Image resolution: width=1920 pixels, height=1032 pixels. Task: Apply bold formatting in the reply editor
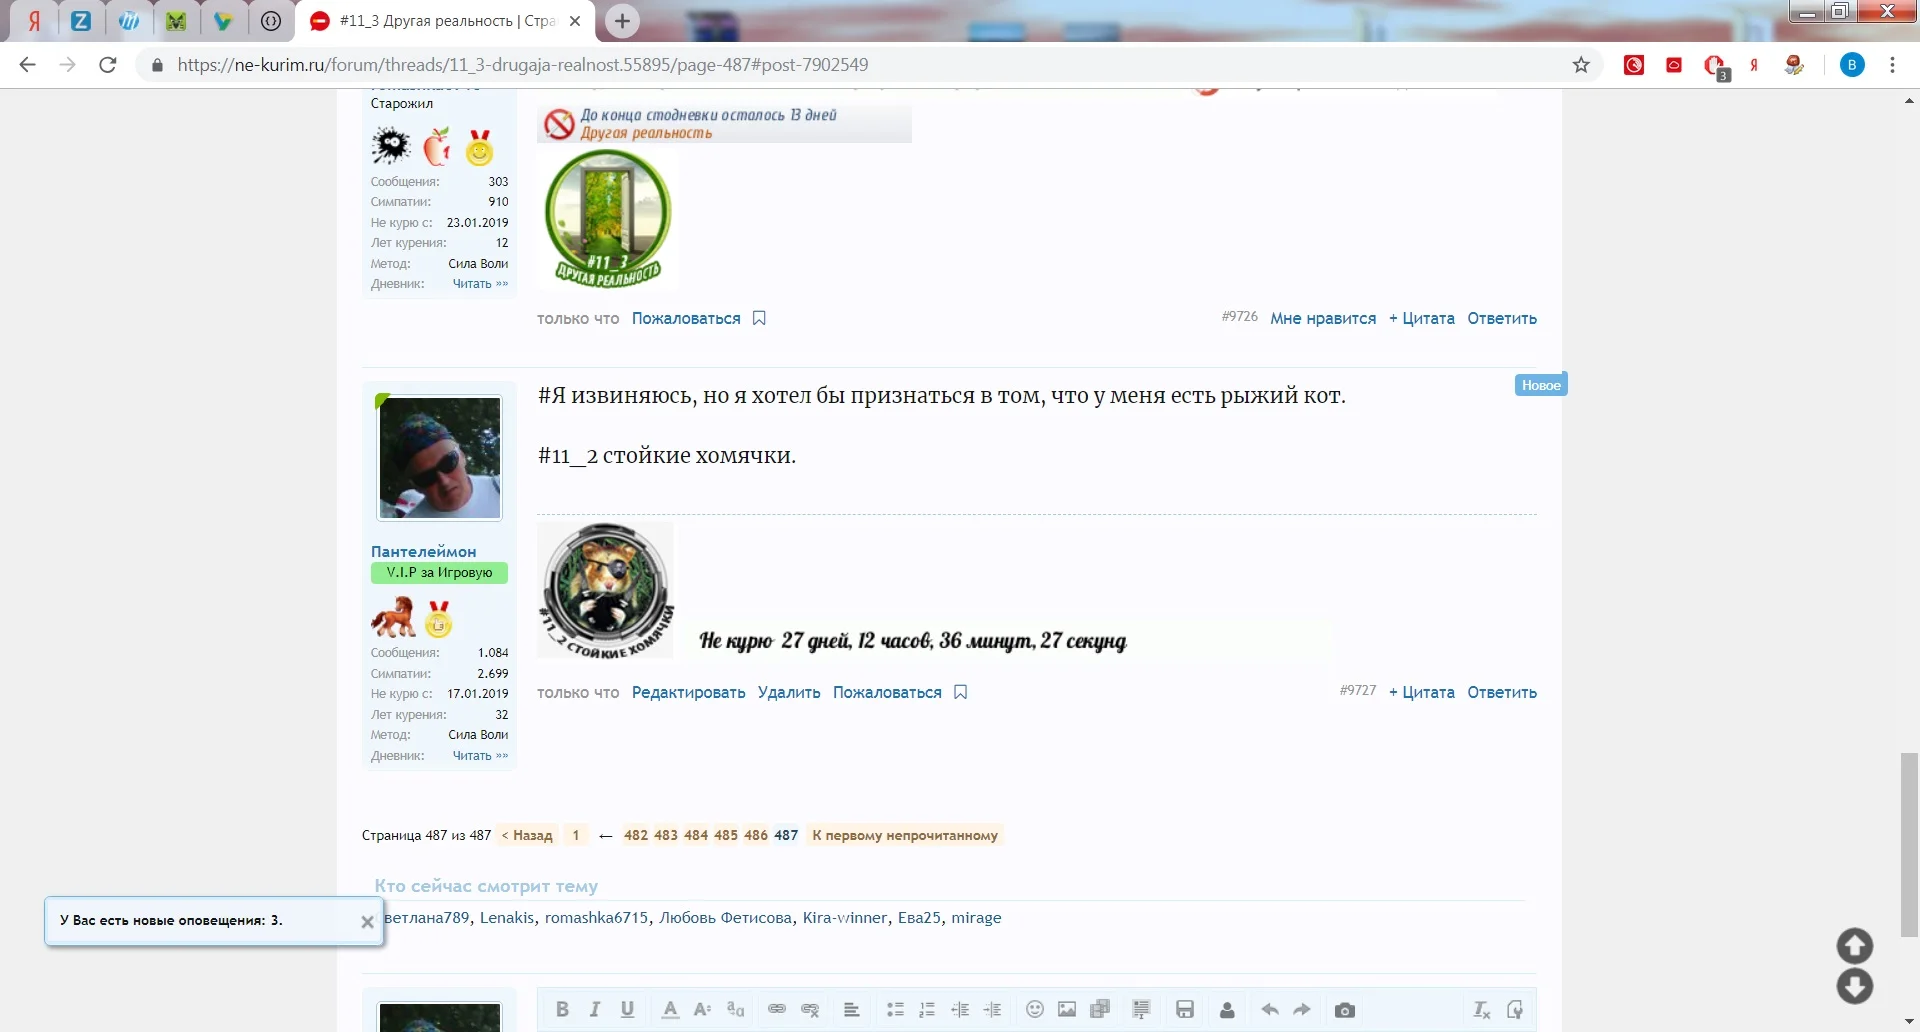point(562,1009)
